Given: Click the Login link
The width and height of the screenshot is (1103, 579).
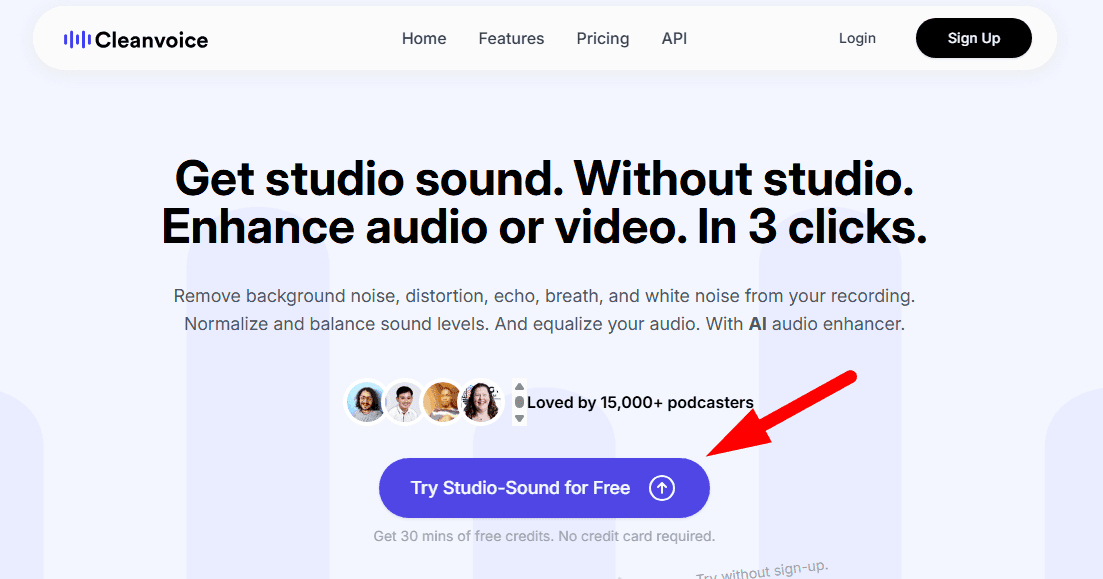Looking at the screenshot, I should [857, 39].
